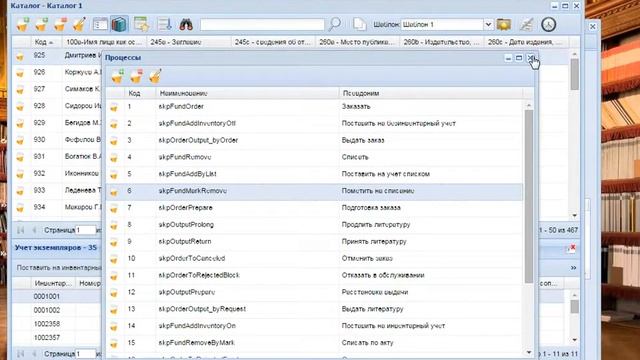Click Catalog column header 245a - Заглавие
The width and height of the screenshot is (640, 360).
coord(189,42)
